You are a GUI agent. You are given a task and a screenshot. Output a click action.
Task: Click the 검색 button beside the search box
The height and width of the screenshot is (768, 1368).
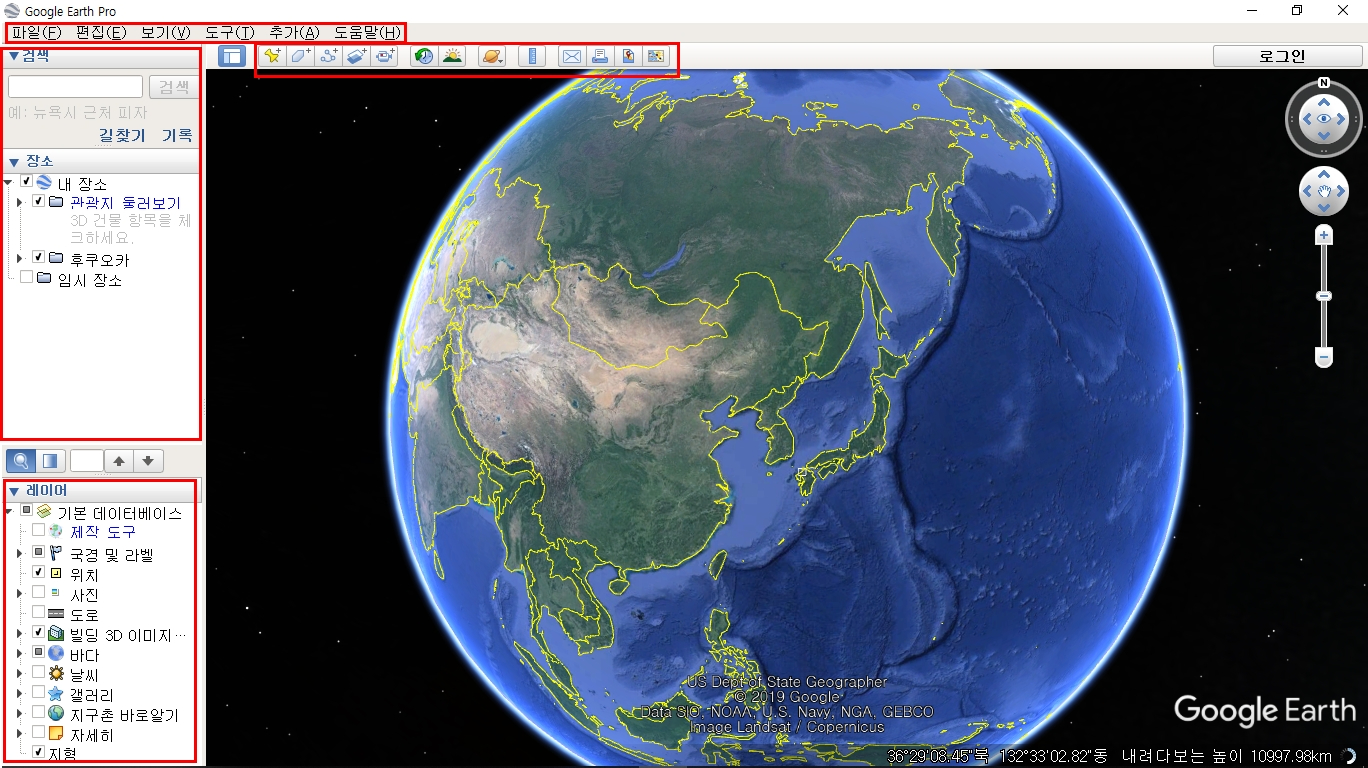click(174, 87)
